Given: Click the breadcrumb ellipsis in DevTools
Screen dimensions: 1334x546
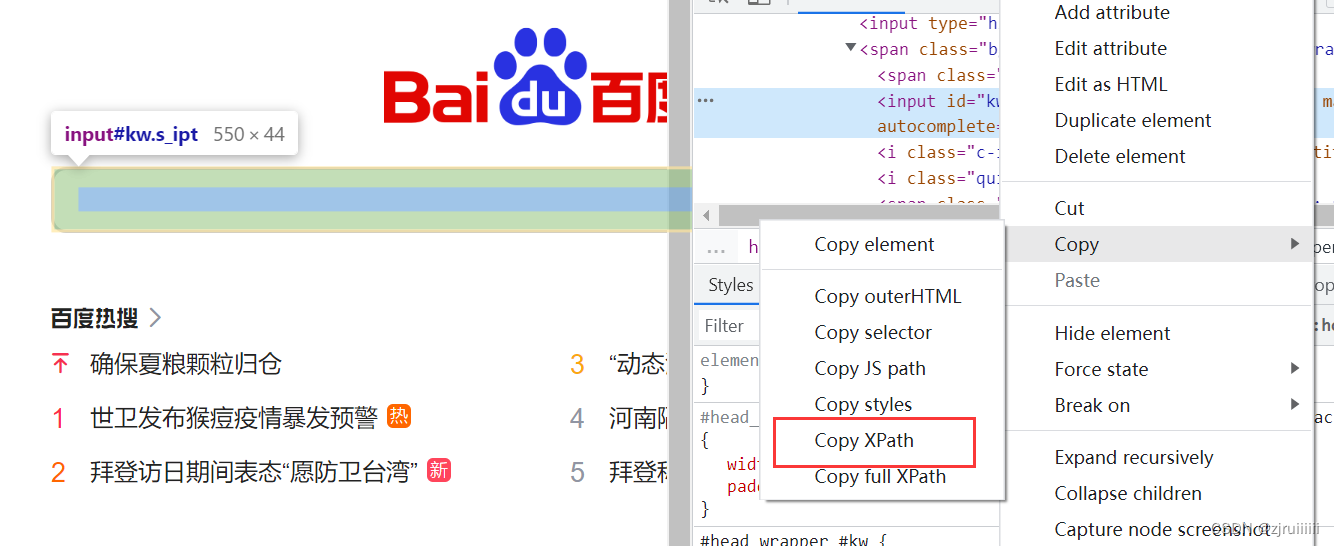Looking at the screenshot, I should (x=716, y=249).
